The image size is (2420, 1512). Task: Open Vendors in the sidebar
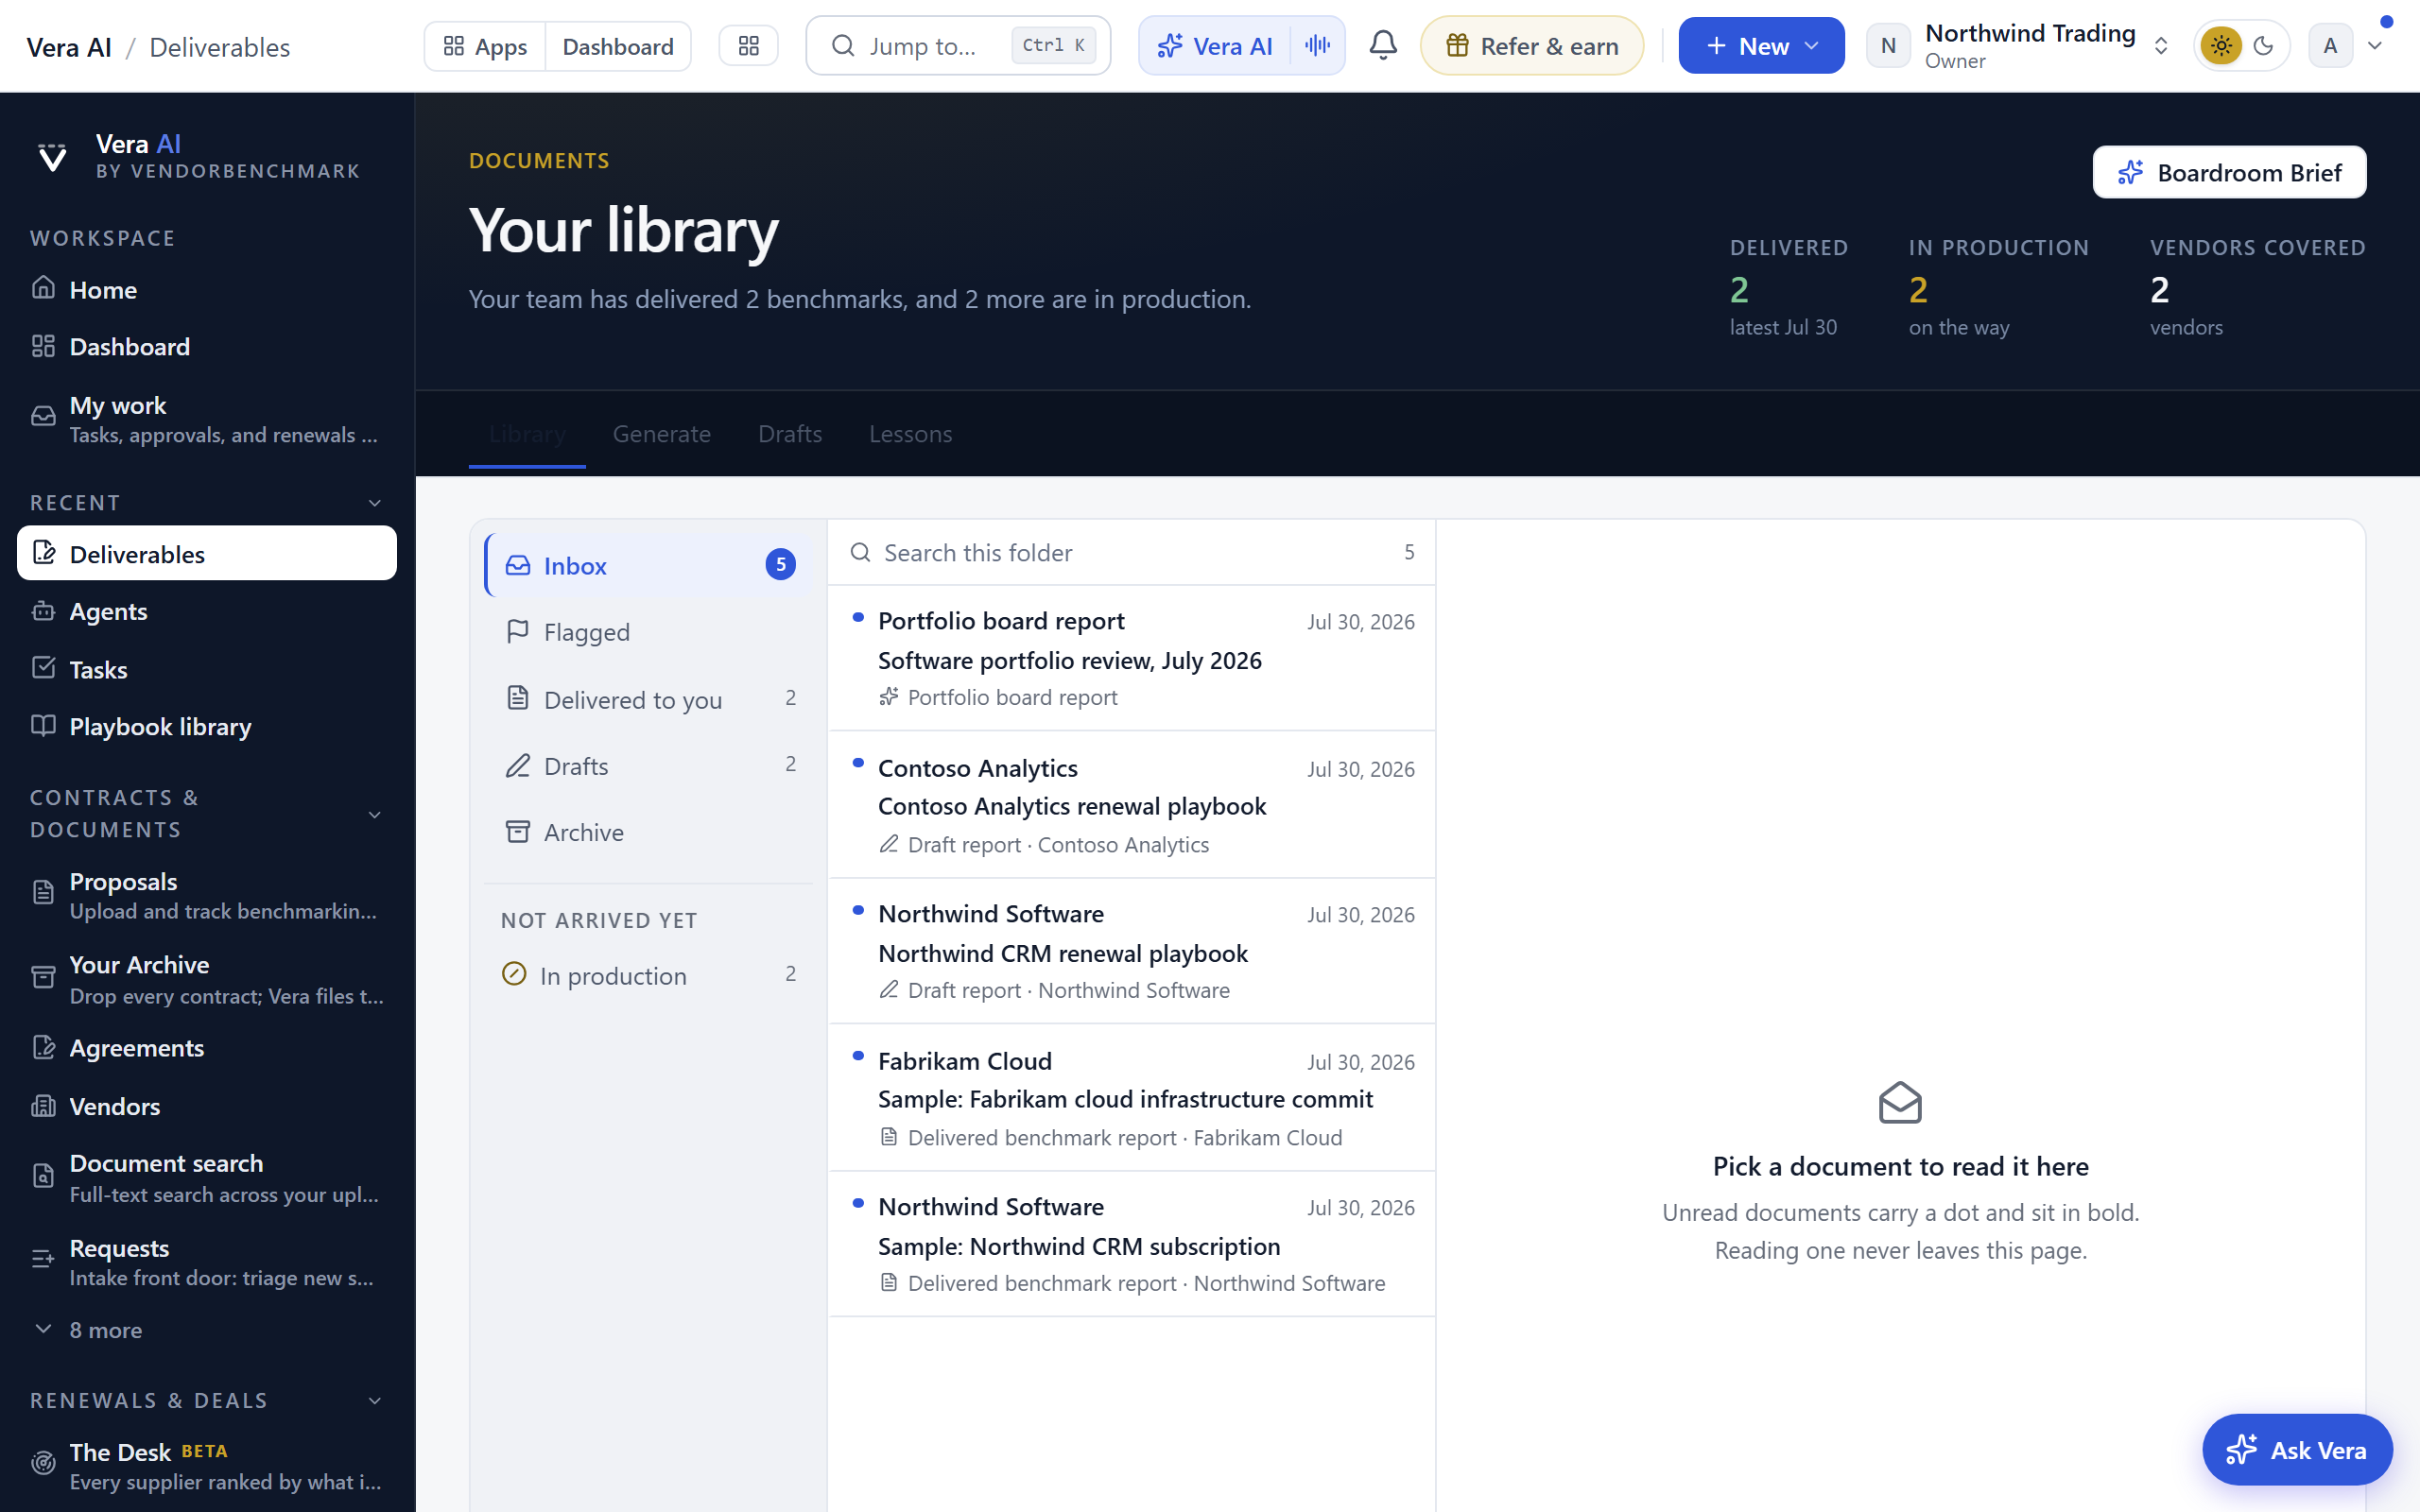tap(207, 1106)
